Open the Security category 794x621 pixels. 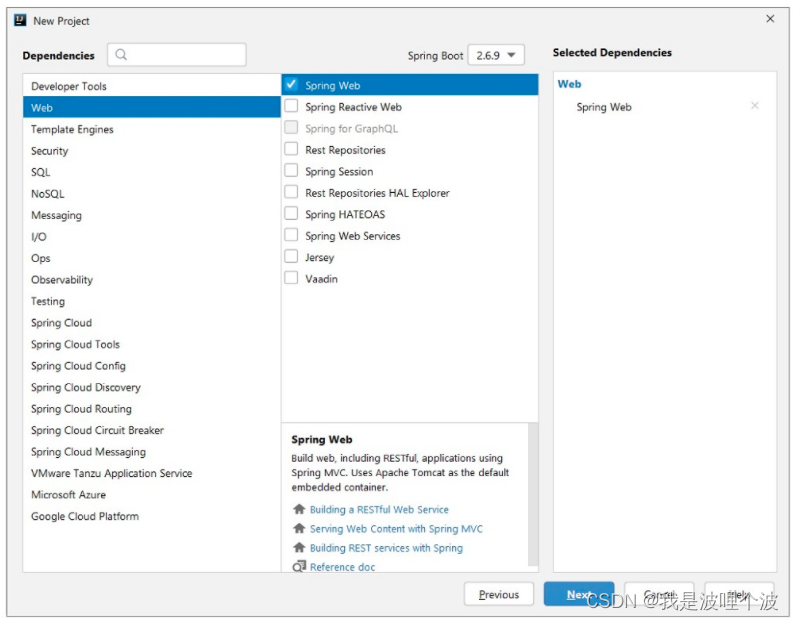[x=151, y=150]
